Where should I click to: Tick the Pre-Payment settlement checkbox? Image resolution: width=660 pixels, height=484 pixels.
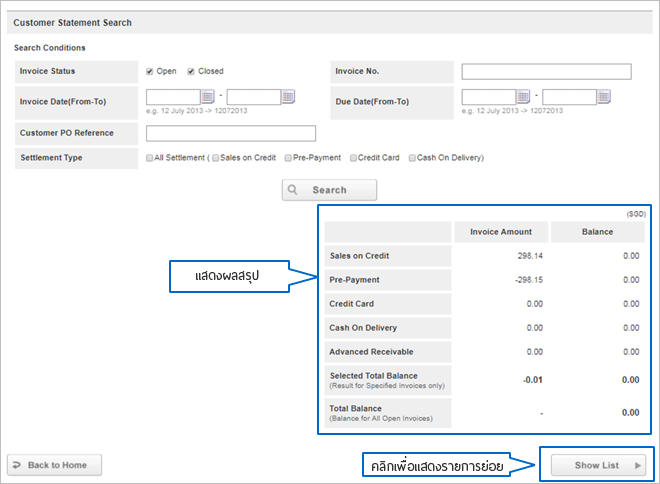(x=288, y=157)
